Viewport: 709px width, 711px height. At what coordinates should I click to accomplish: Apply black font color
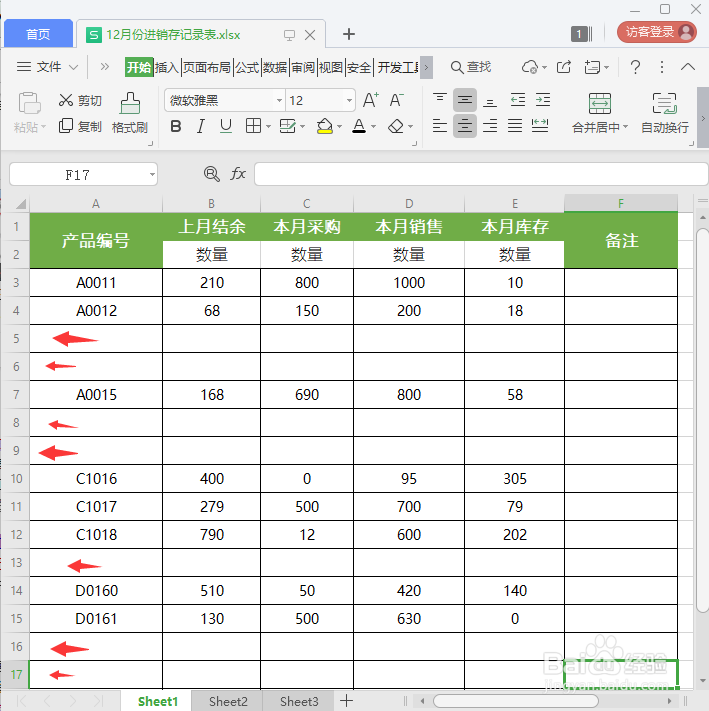[359, 126]
